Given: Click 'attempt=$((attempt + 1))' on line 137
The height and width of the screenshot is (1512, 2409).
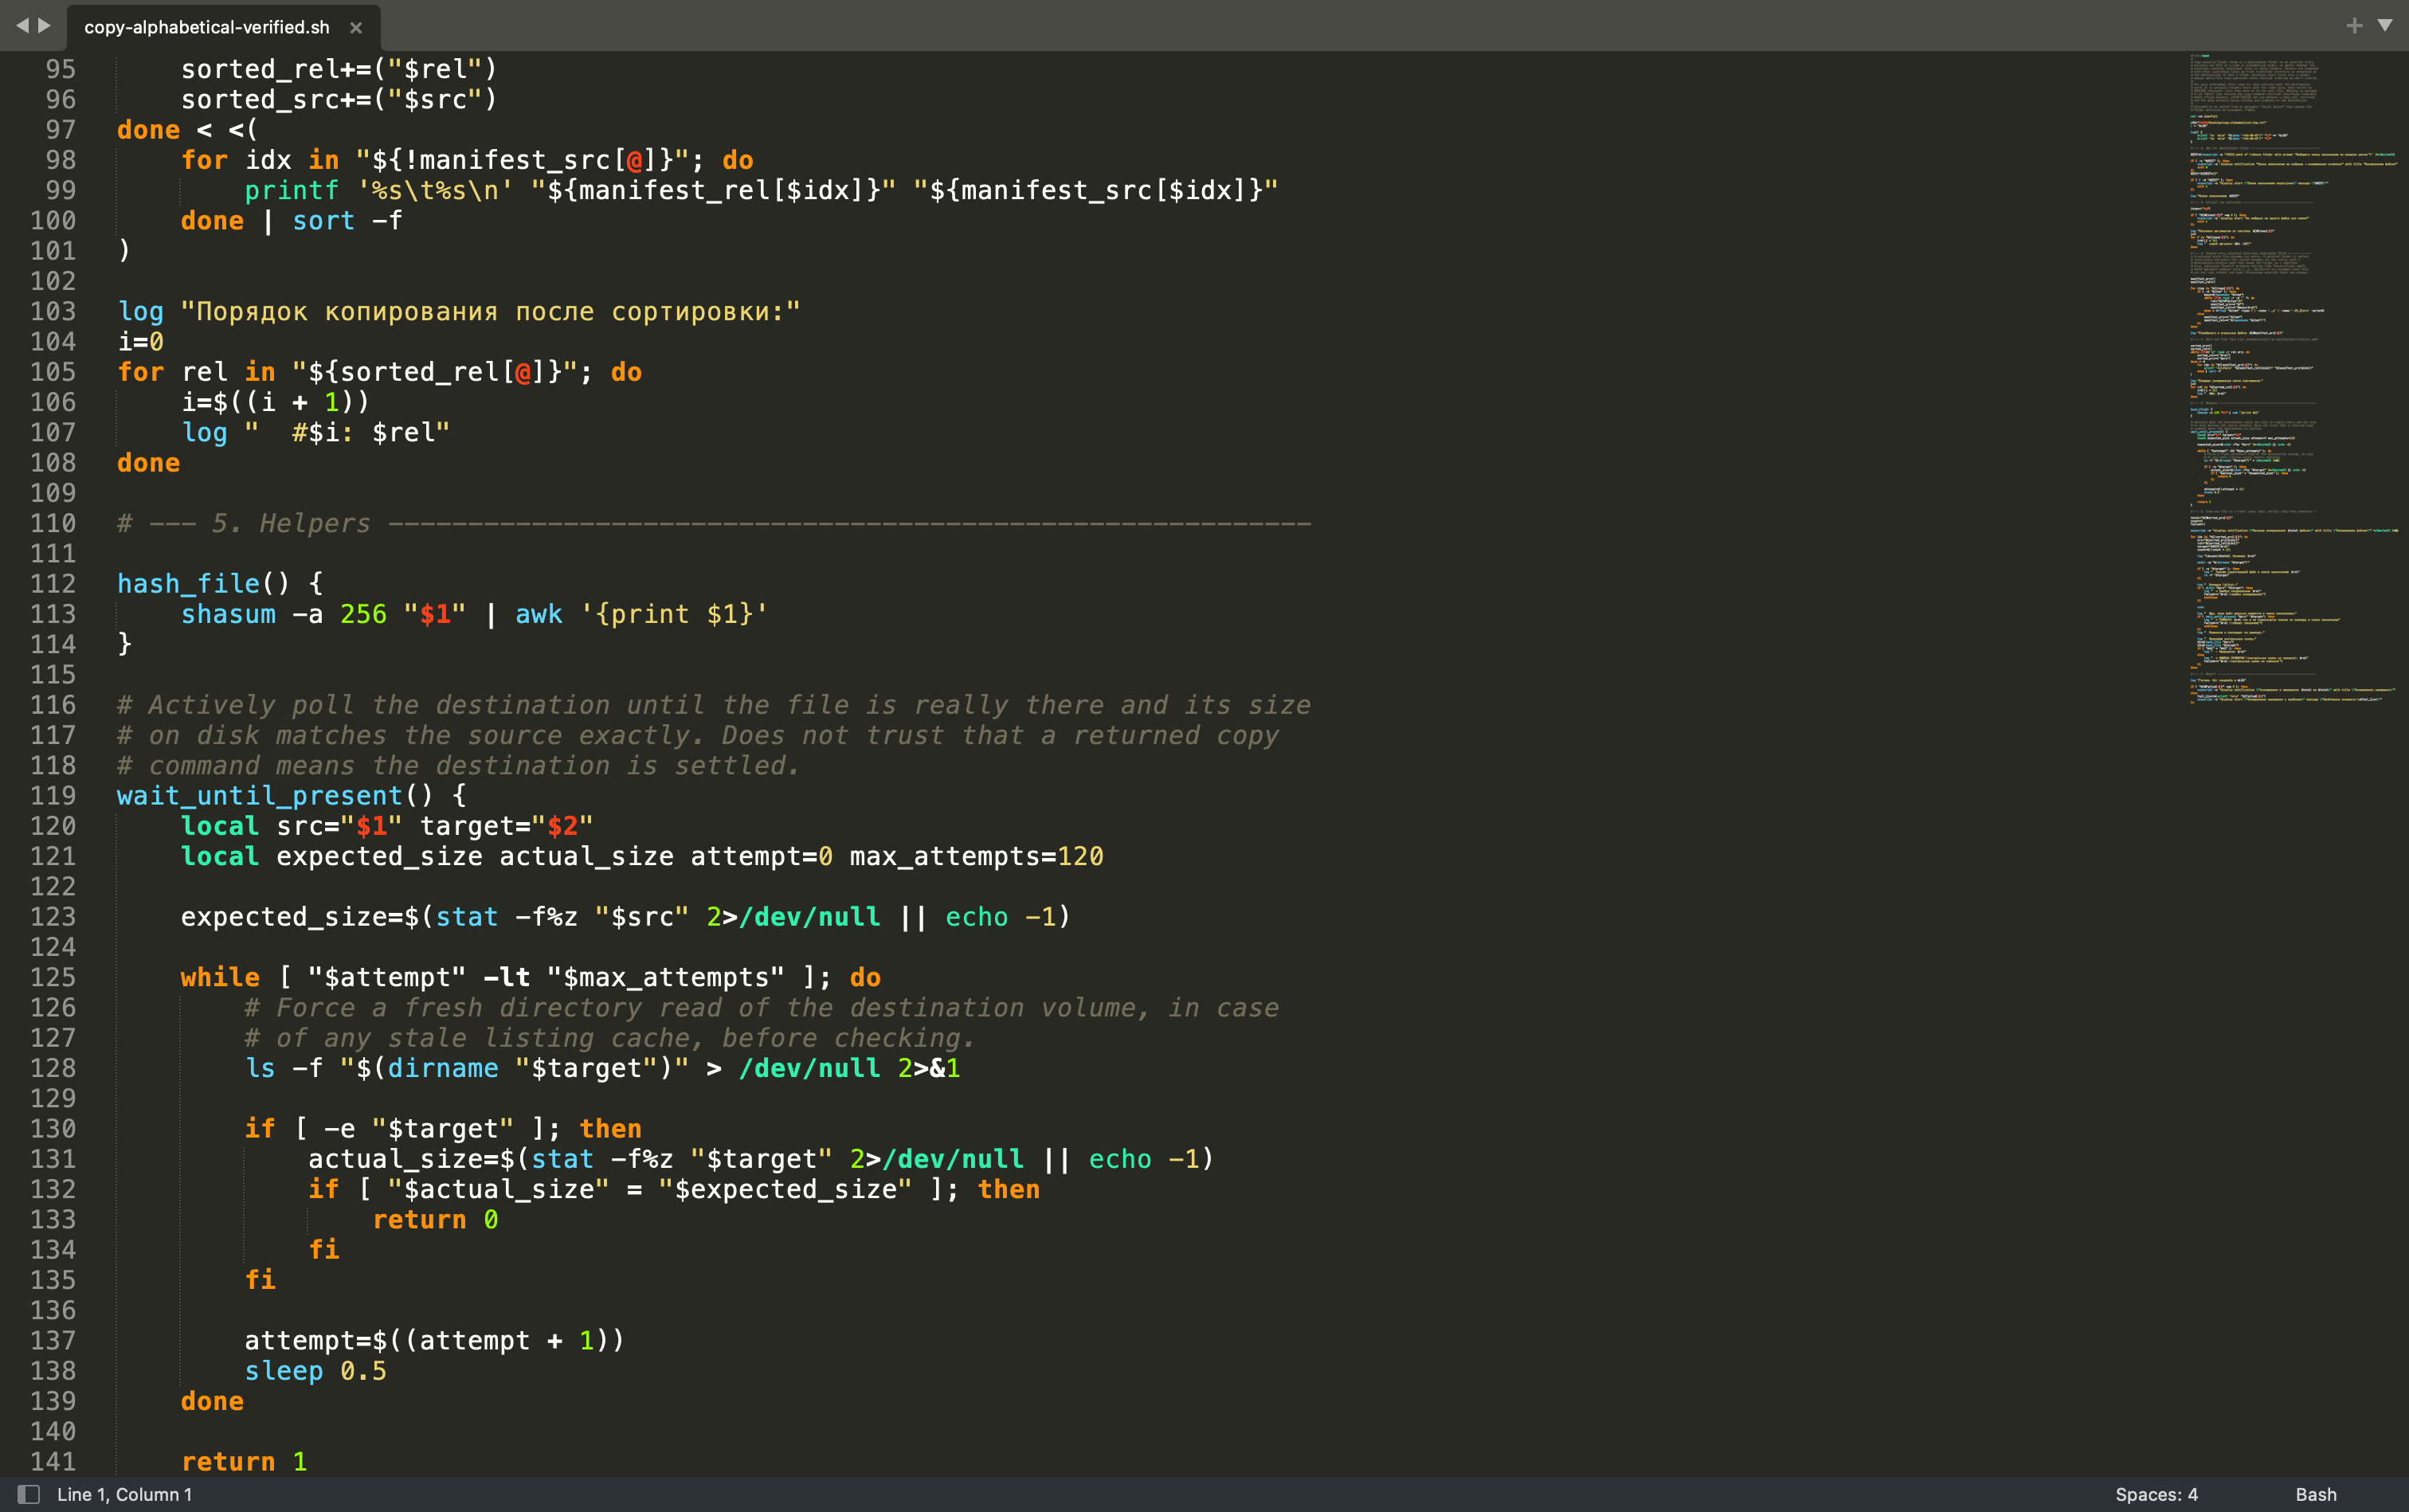Looking at the screenshot, I should (435, 1341).
